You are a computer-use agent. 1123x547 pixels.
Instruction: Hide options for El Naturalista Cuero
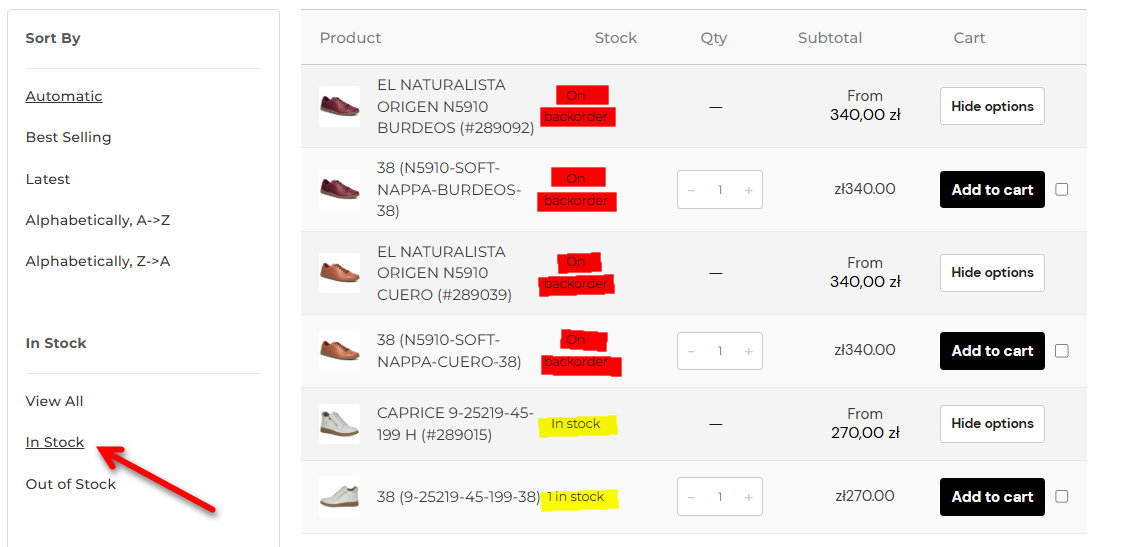click(992, 272)
